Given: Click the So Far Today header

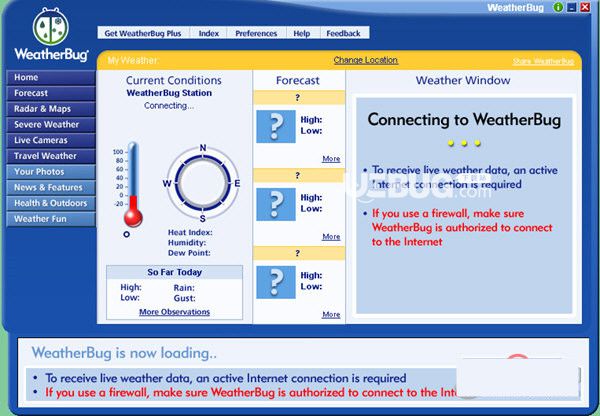Looking at the screenshot, I should tap(174, 272).
